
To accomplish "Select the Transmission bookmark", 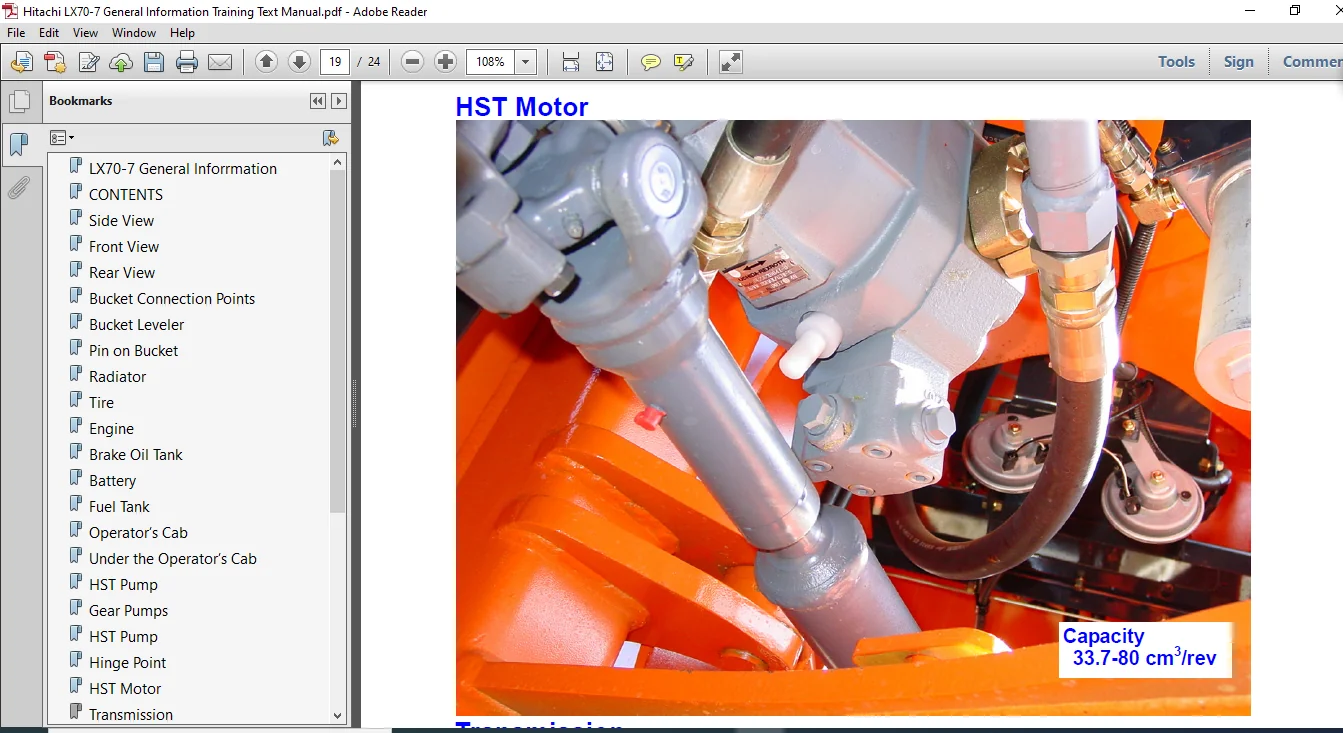I will coord(131,714).
